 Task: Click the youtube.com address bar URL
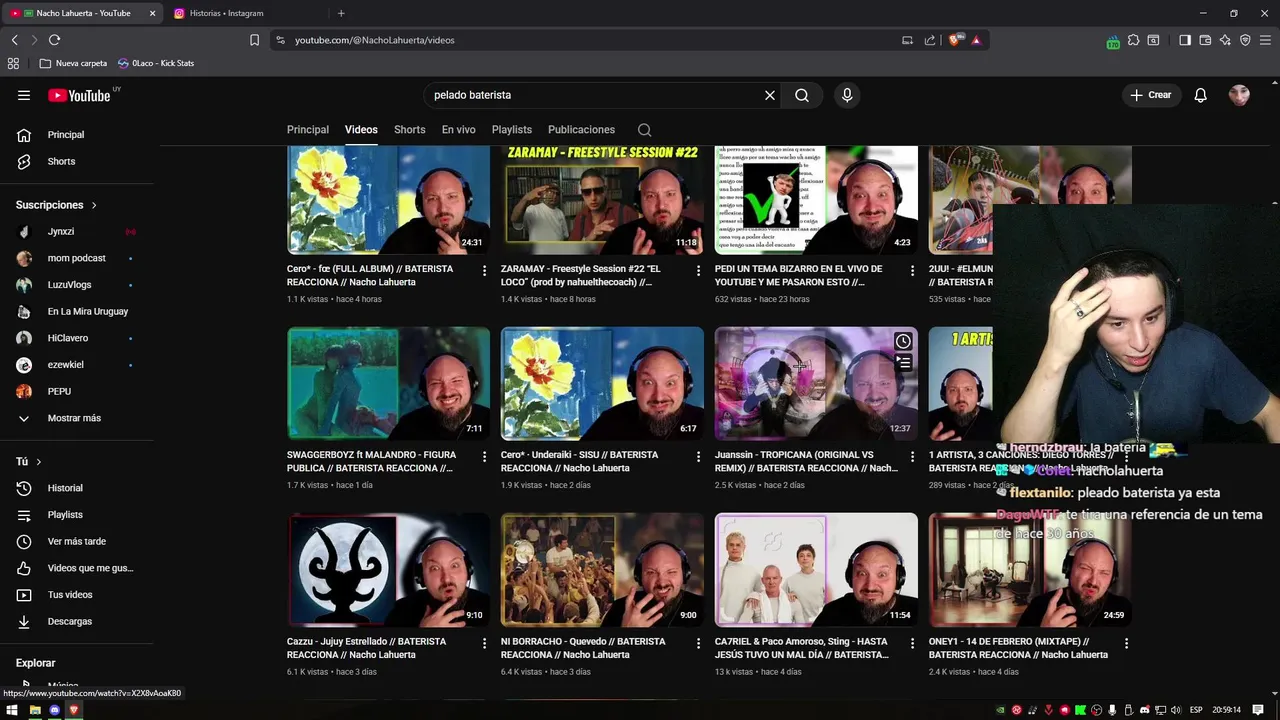(375, 40)
